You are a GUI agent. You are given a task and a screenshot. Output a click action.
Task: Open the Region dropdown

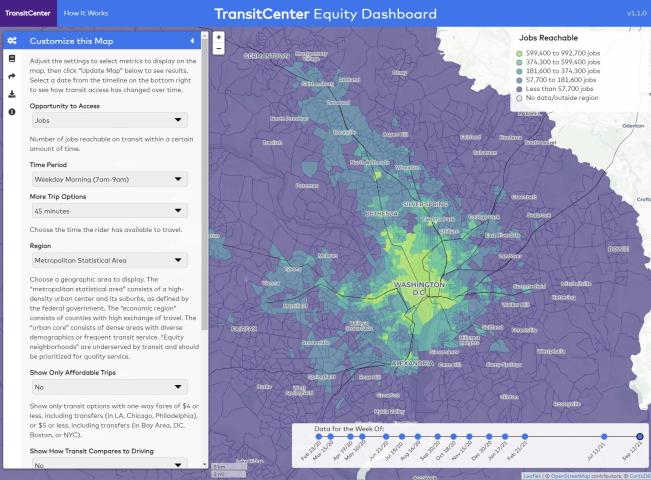[110, 260]
